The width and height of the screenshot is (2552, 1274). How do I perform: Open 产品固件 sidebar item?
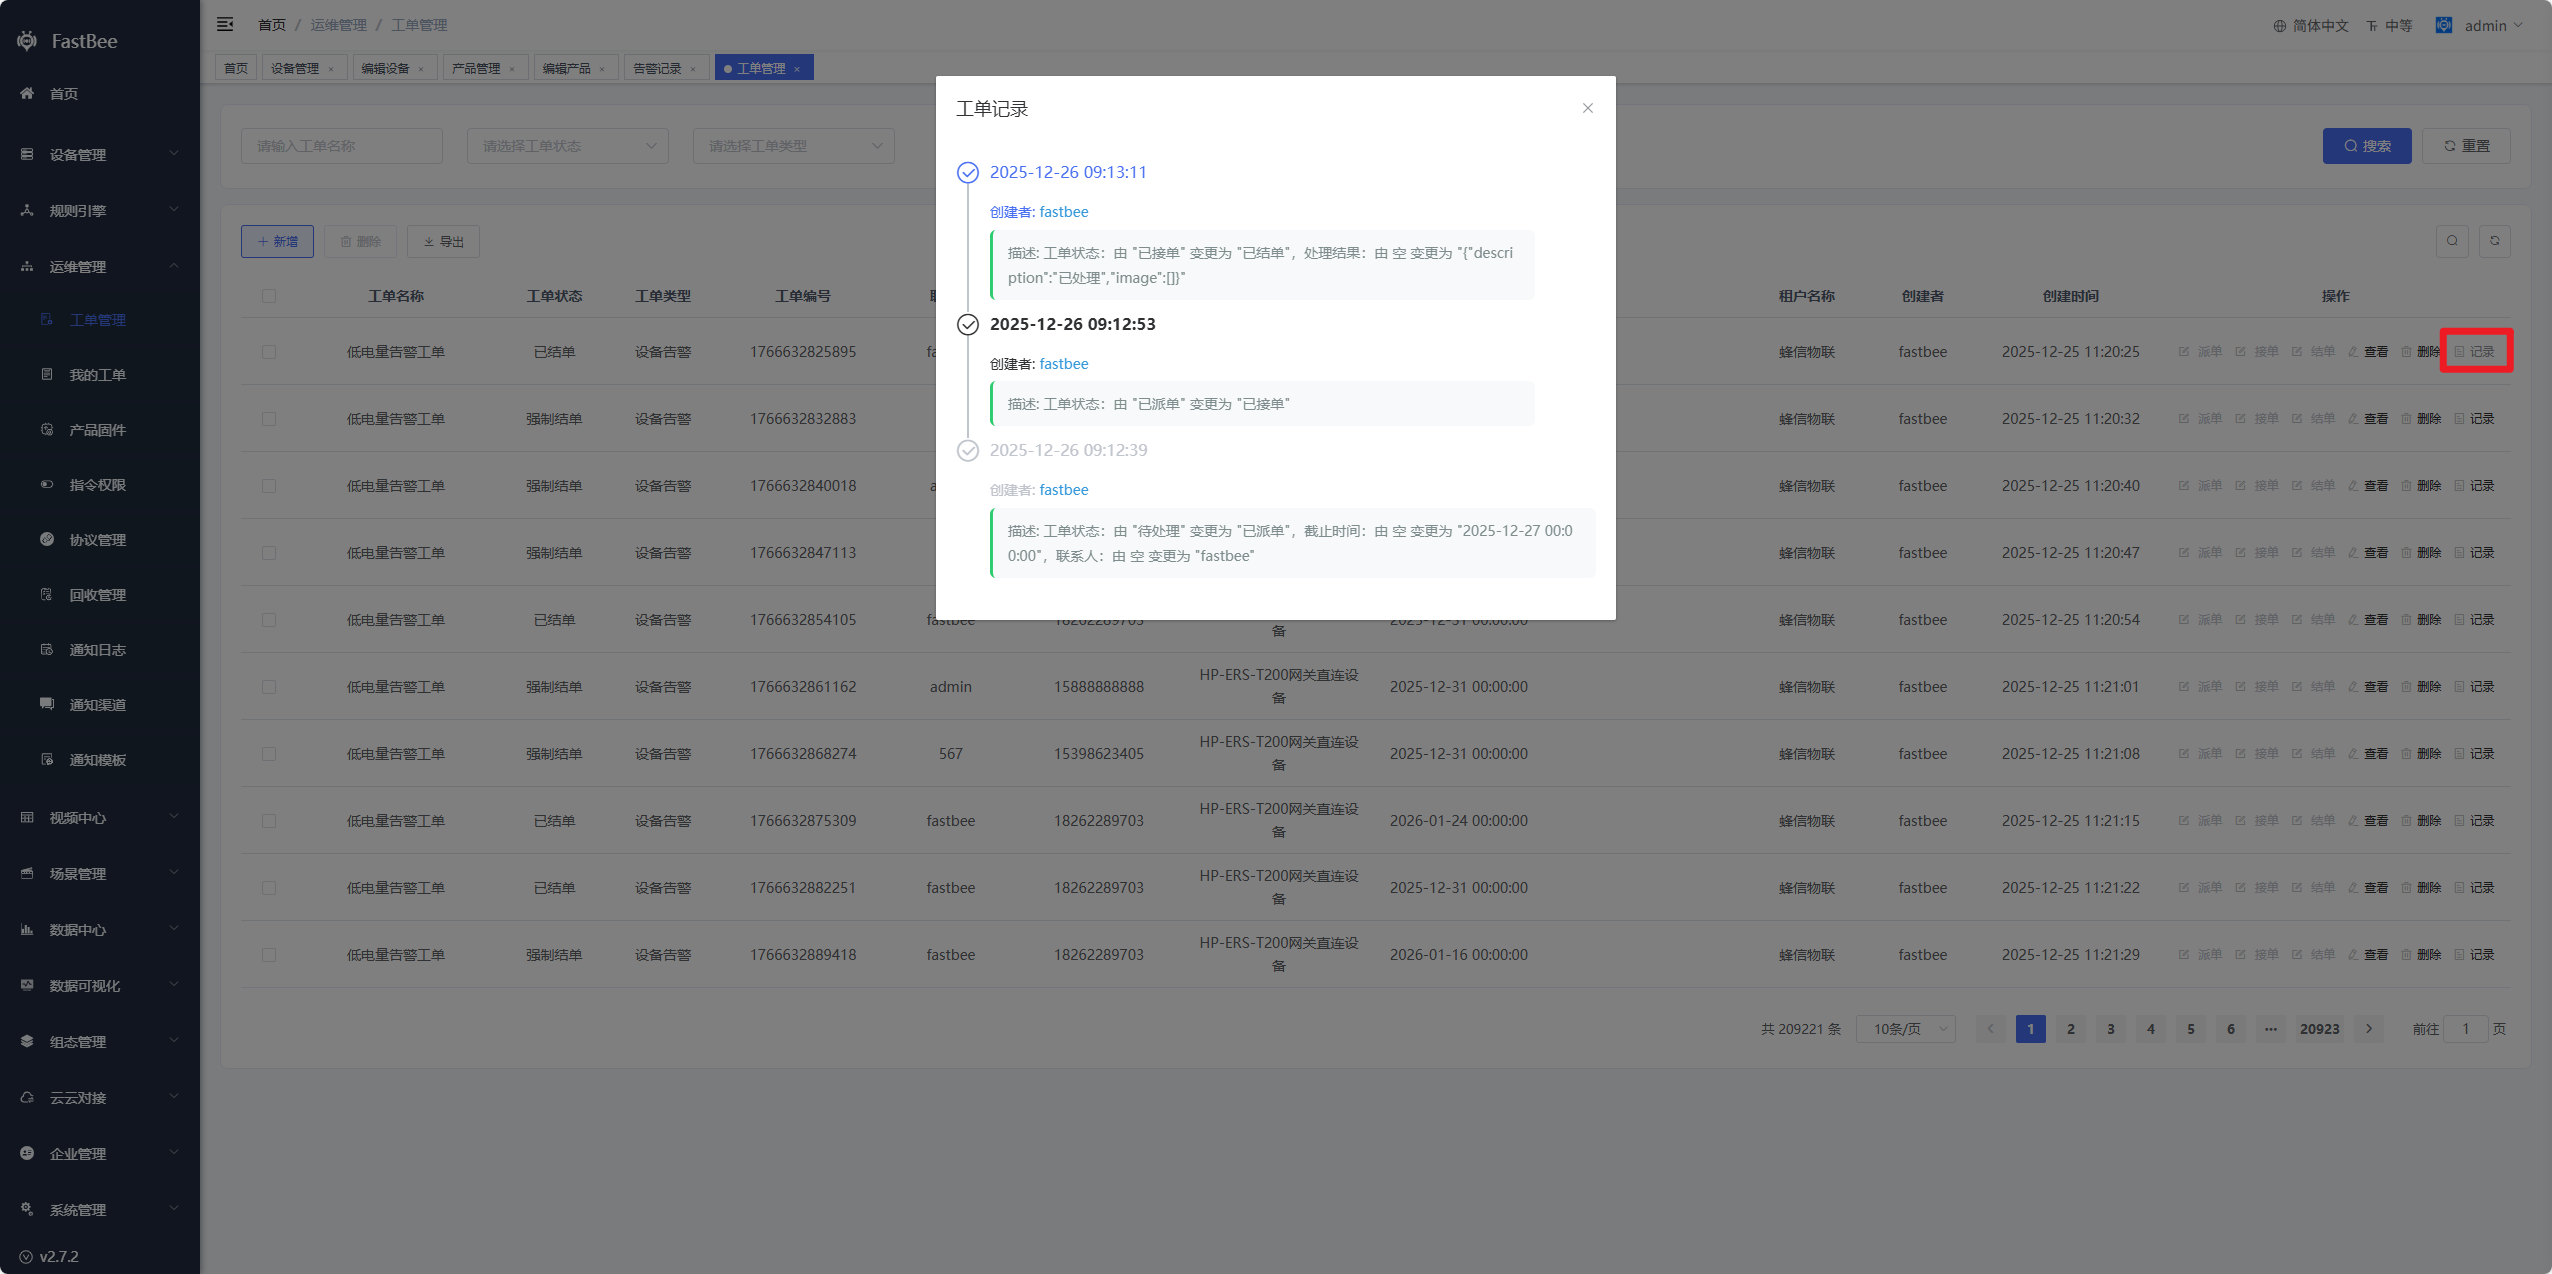click(97, 430)
